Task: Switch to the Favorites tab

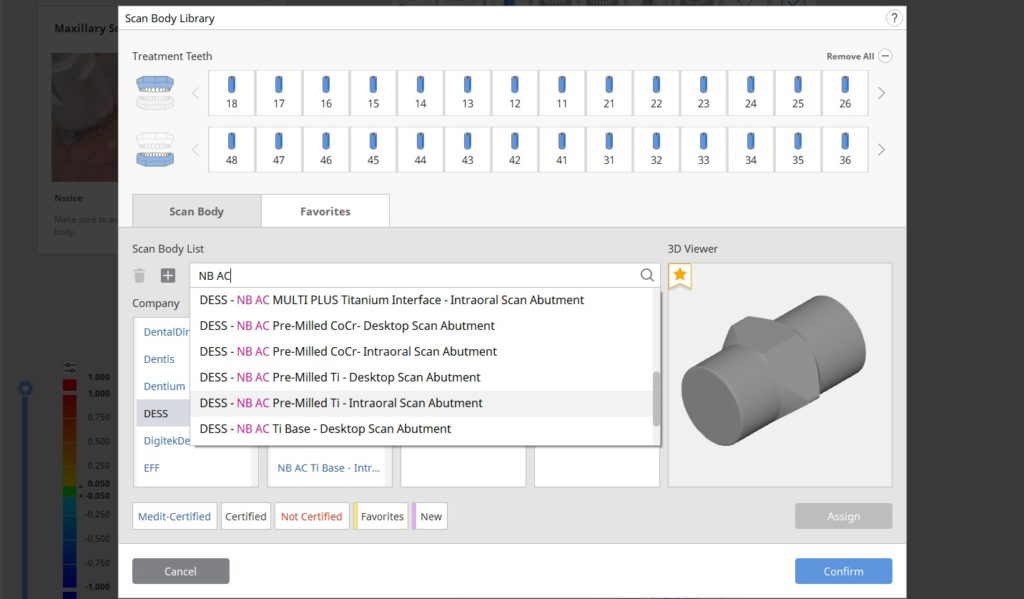Action: [325, 211]
